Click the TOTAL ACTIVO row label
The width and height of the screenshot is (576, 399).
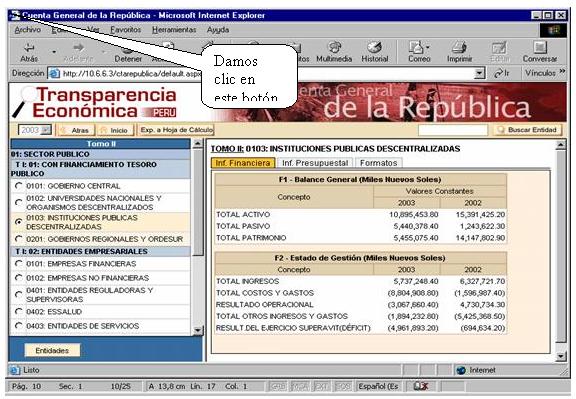coord(243,215)
